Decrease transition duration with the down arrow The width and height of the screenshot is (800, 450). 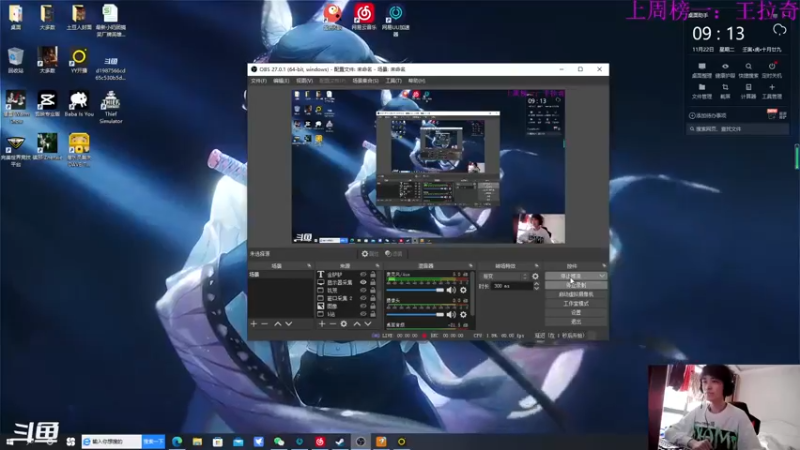tap(536, 289)
